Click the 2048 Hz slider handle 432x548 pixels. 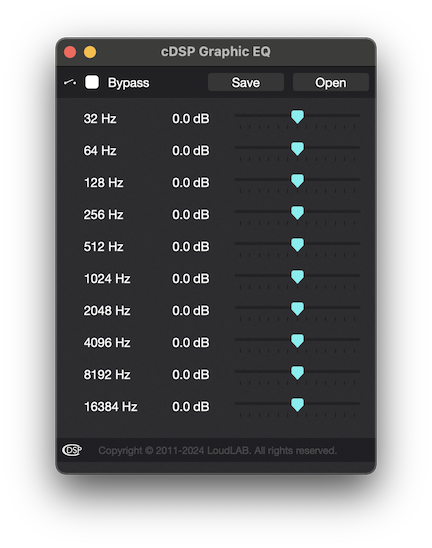tap(297, 309)
